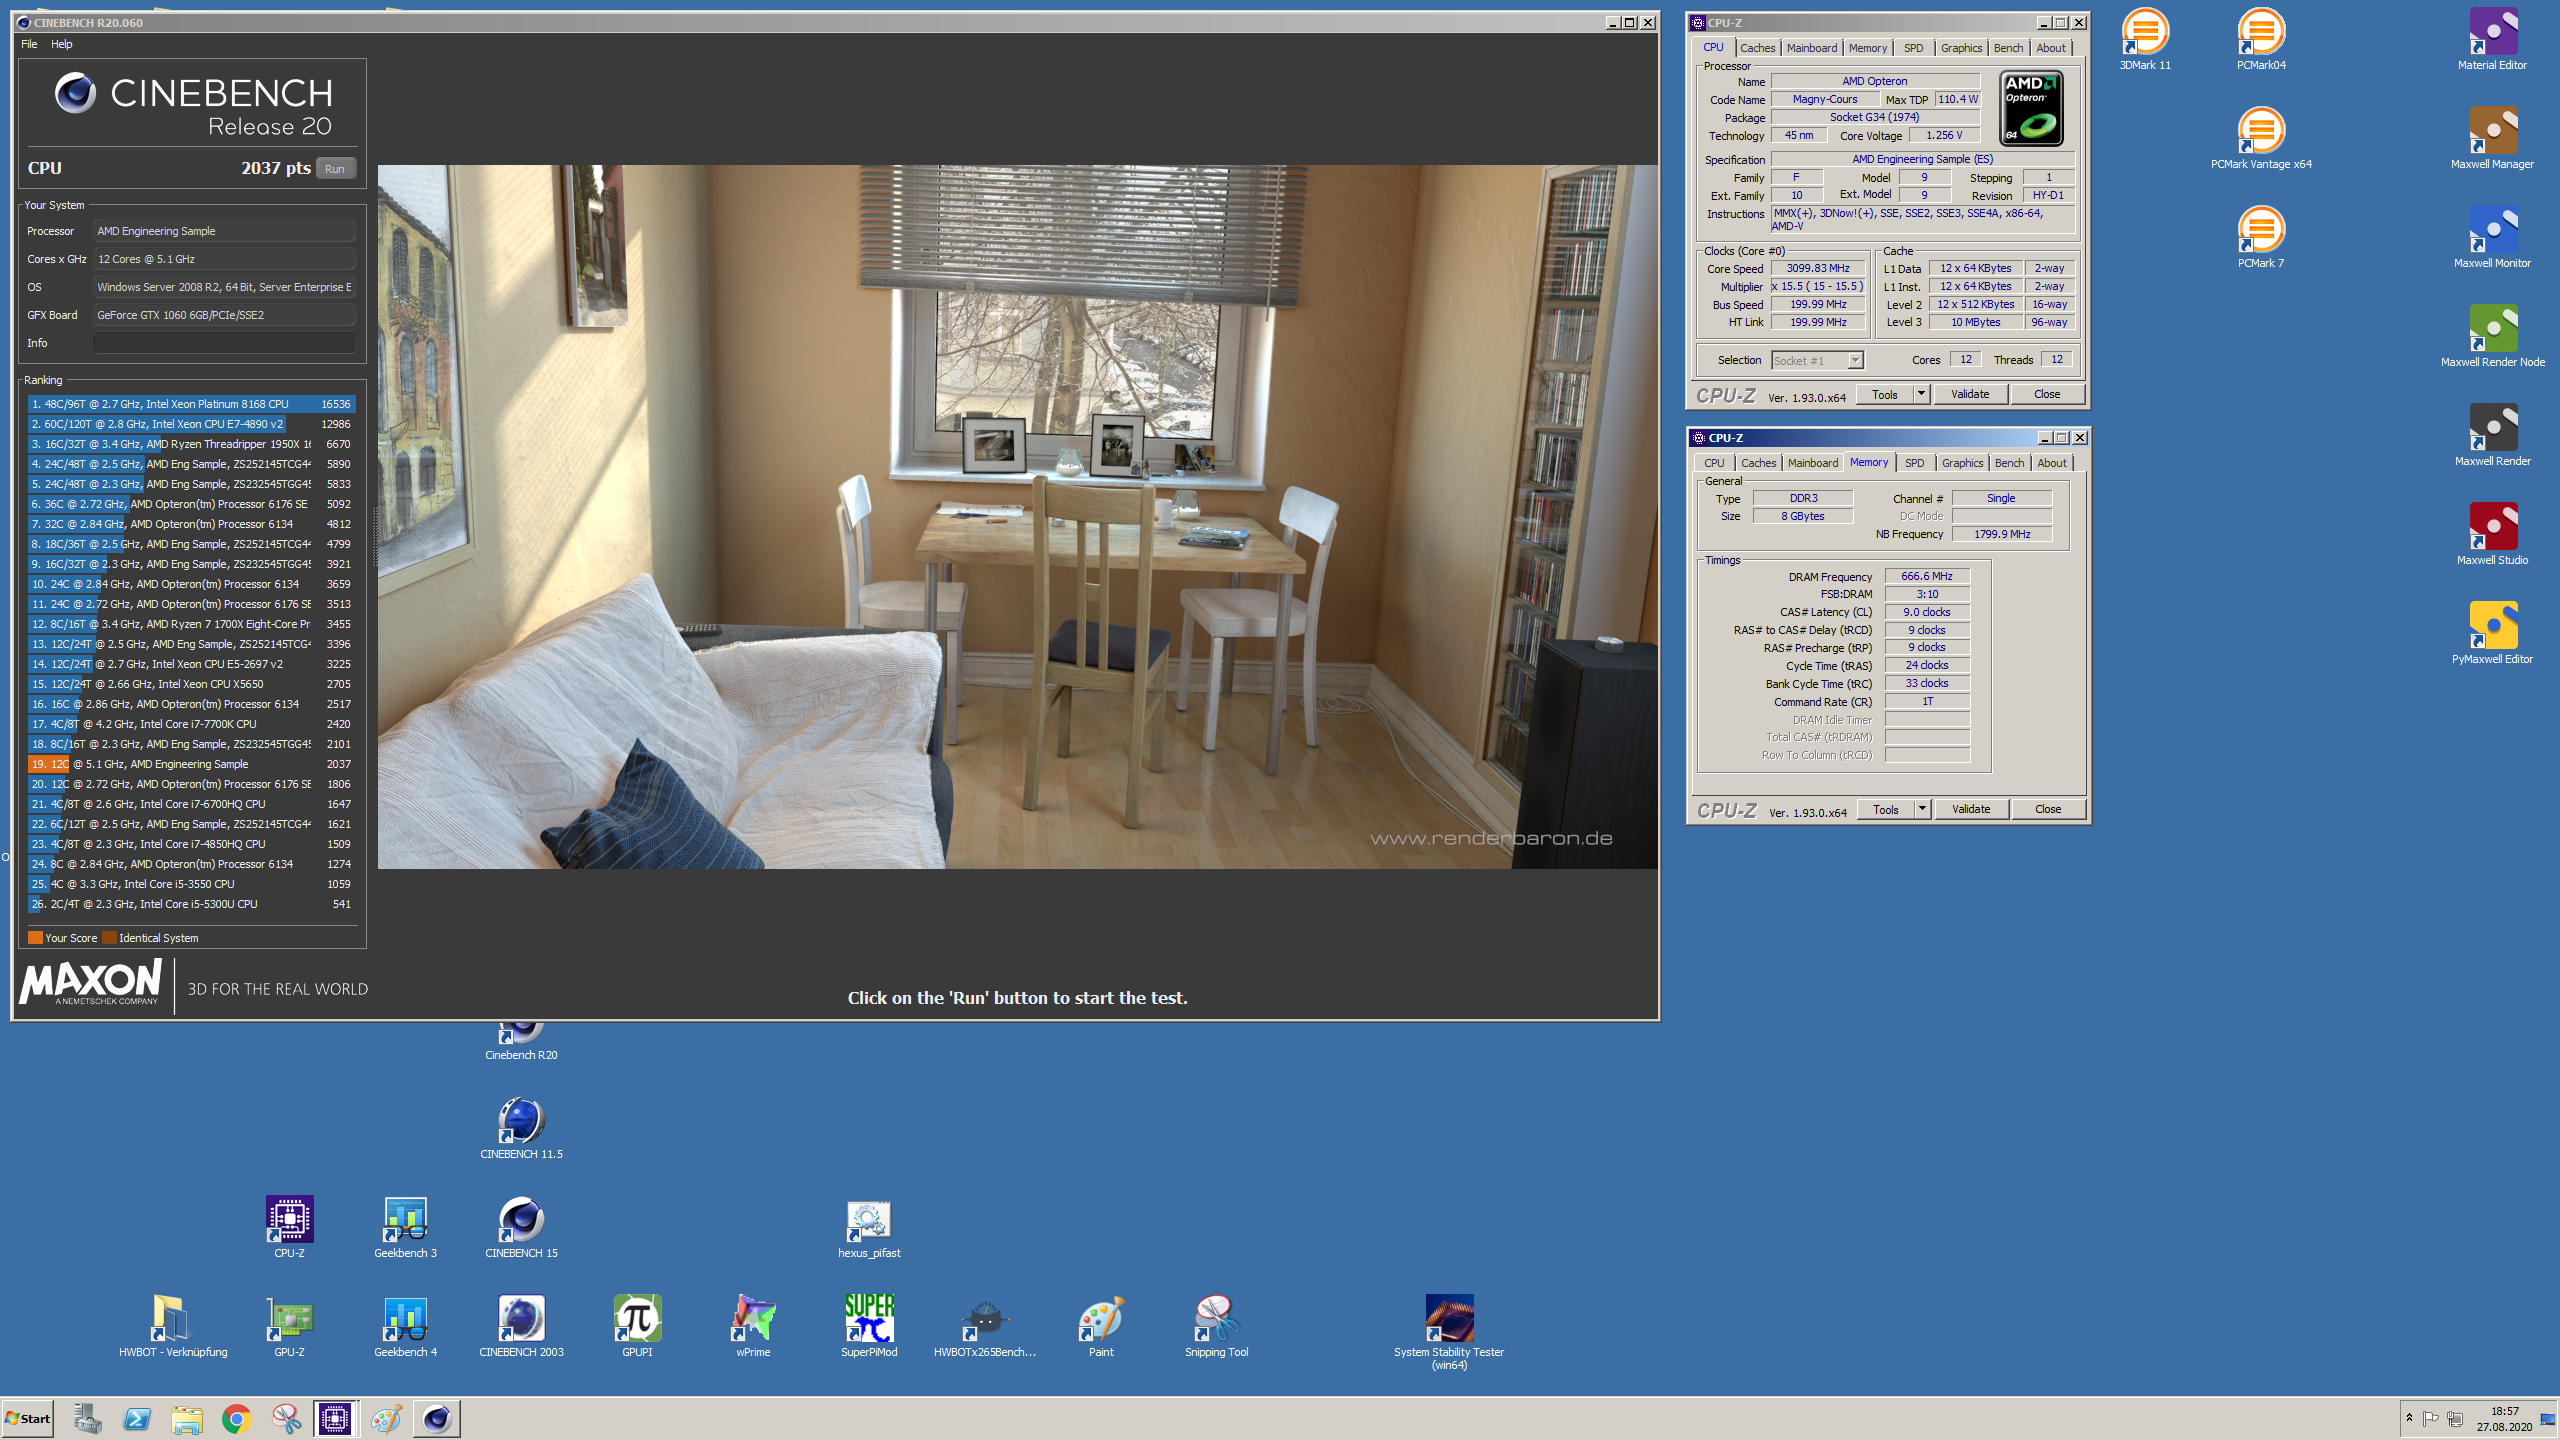Image resolution: width=2560 pixels, height=1440 pixels.
Task: Expand Tools dropdown arrow in top CPU-Z
Action: 1921,394
